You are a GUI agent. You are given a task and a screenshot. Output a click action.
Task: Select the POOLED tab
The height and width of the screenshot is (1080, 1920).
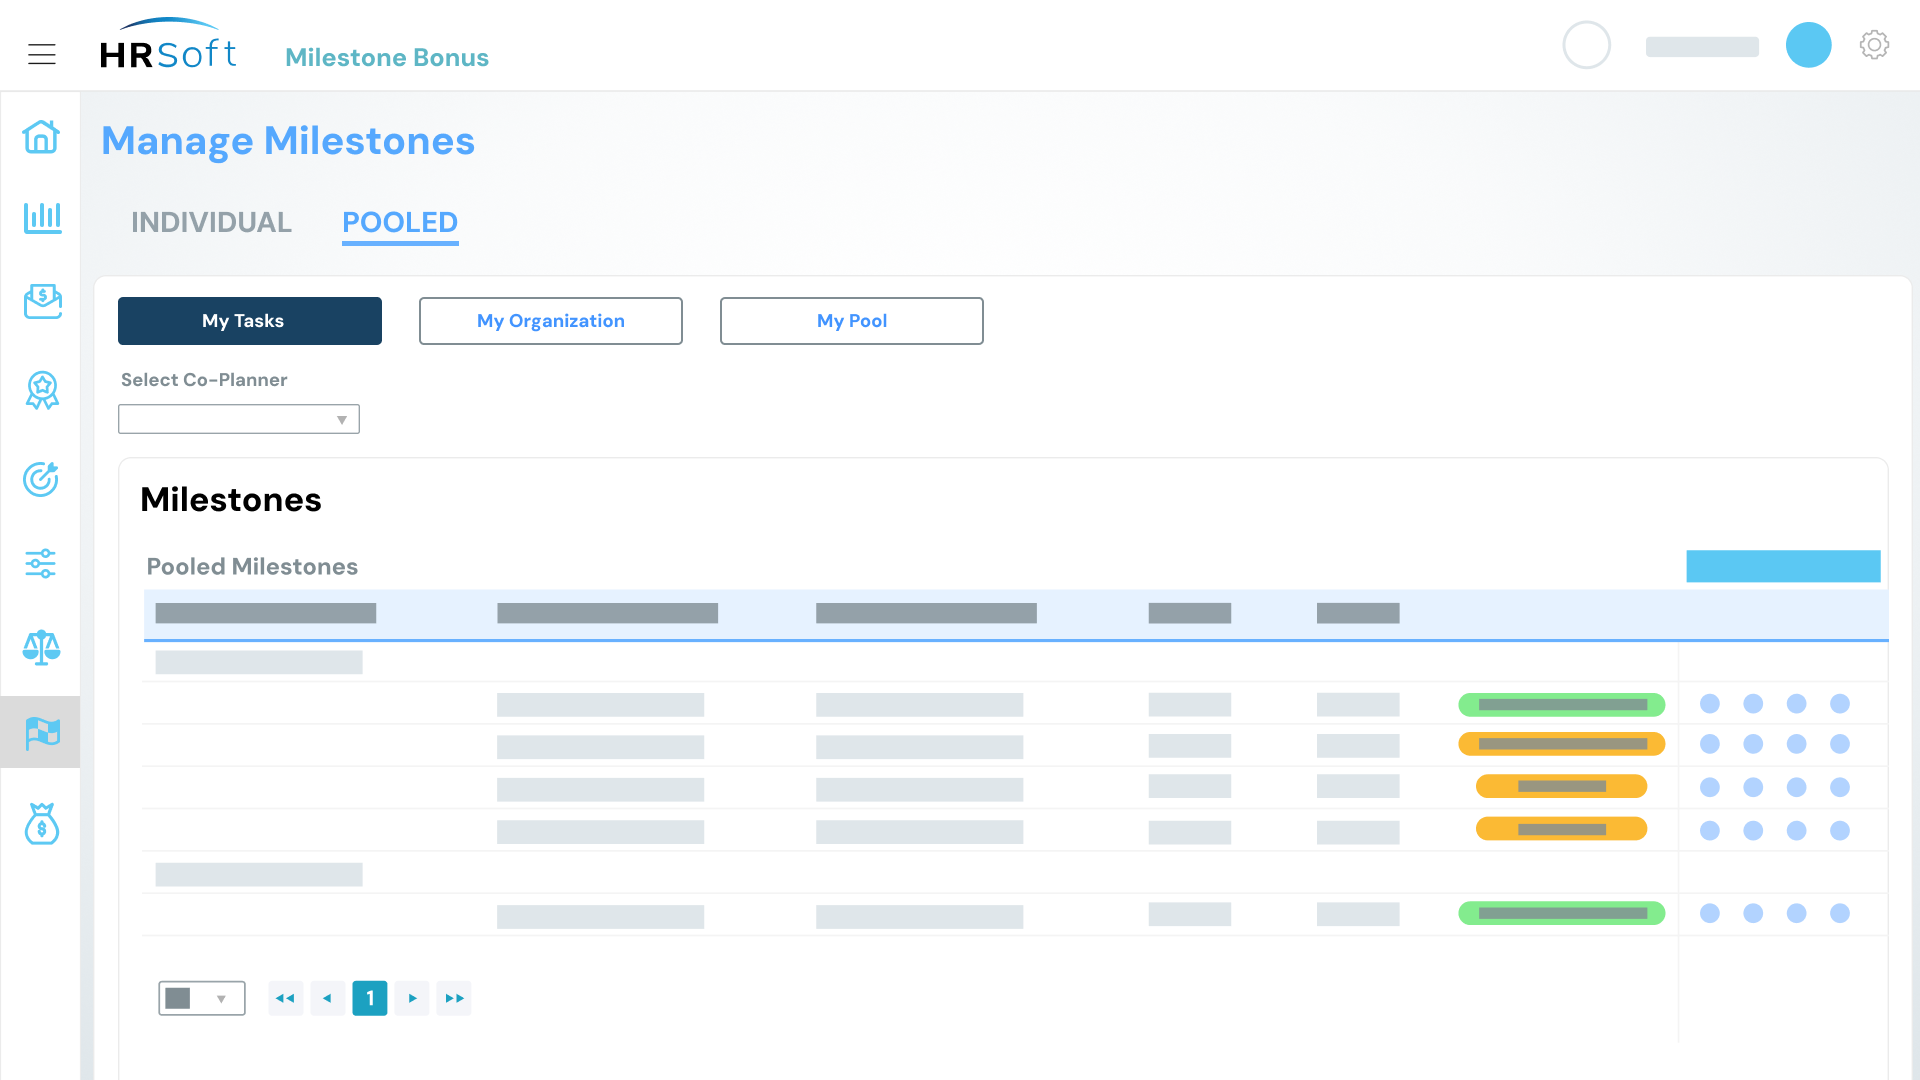click(400, 222)
